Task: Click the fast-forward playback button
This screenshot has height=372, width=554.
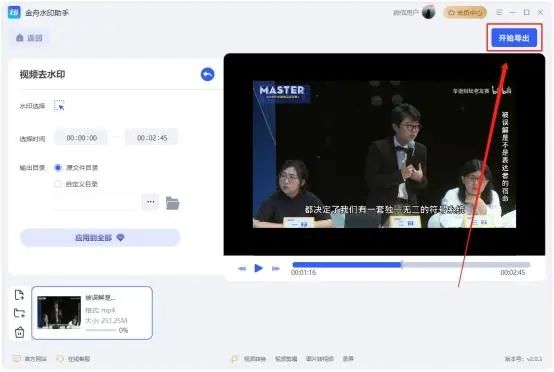Action: pos(276,269)
